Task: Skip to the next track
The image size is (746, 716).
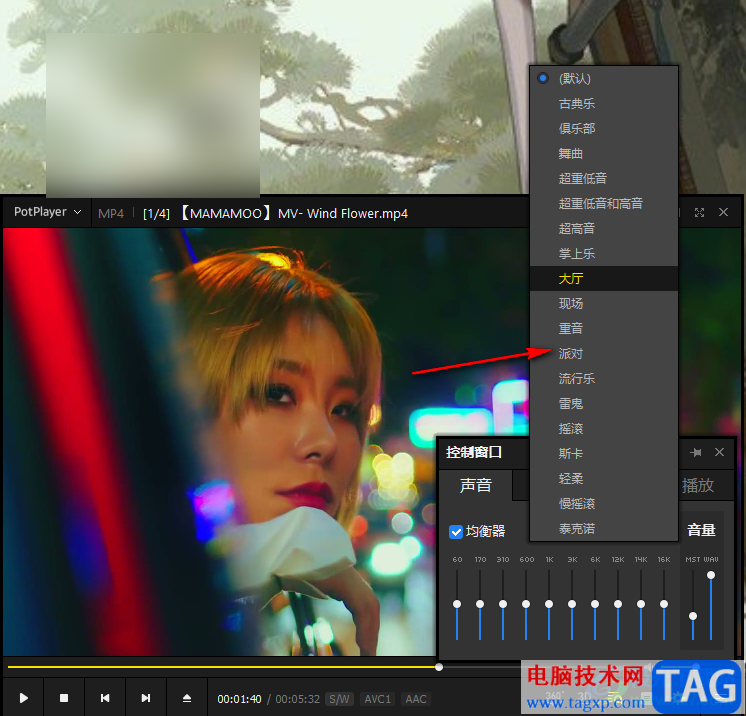Action: 146,698
